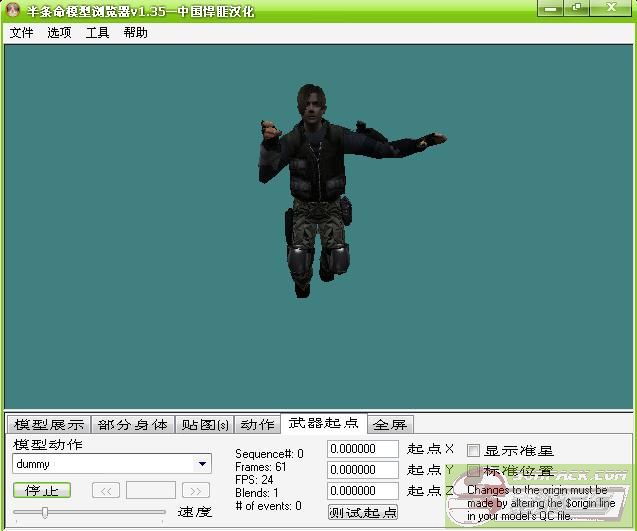
Task: Open the 帮助 menu
Action: point(135,33)
